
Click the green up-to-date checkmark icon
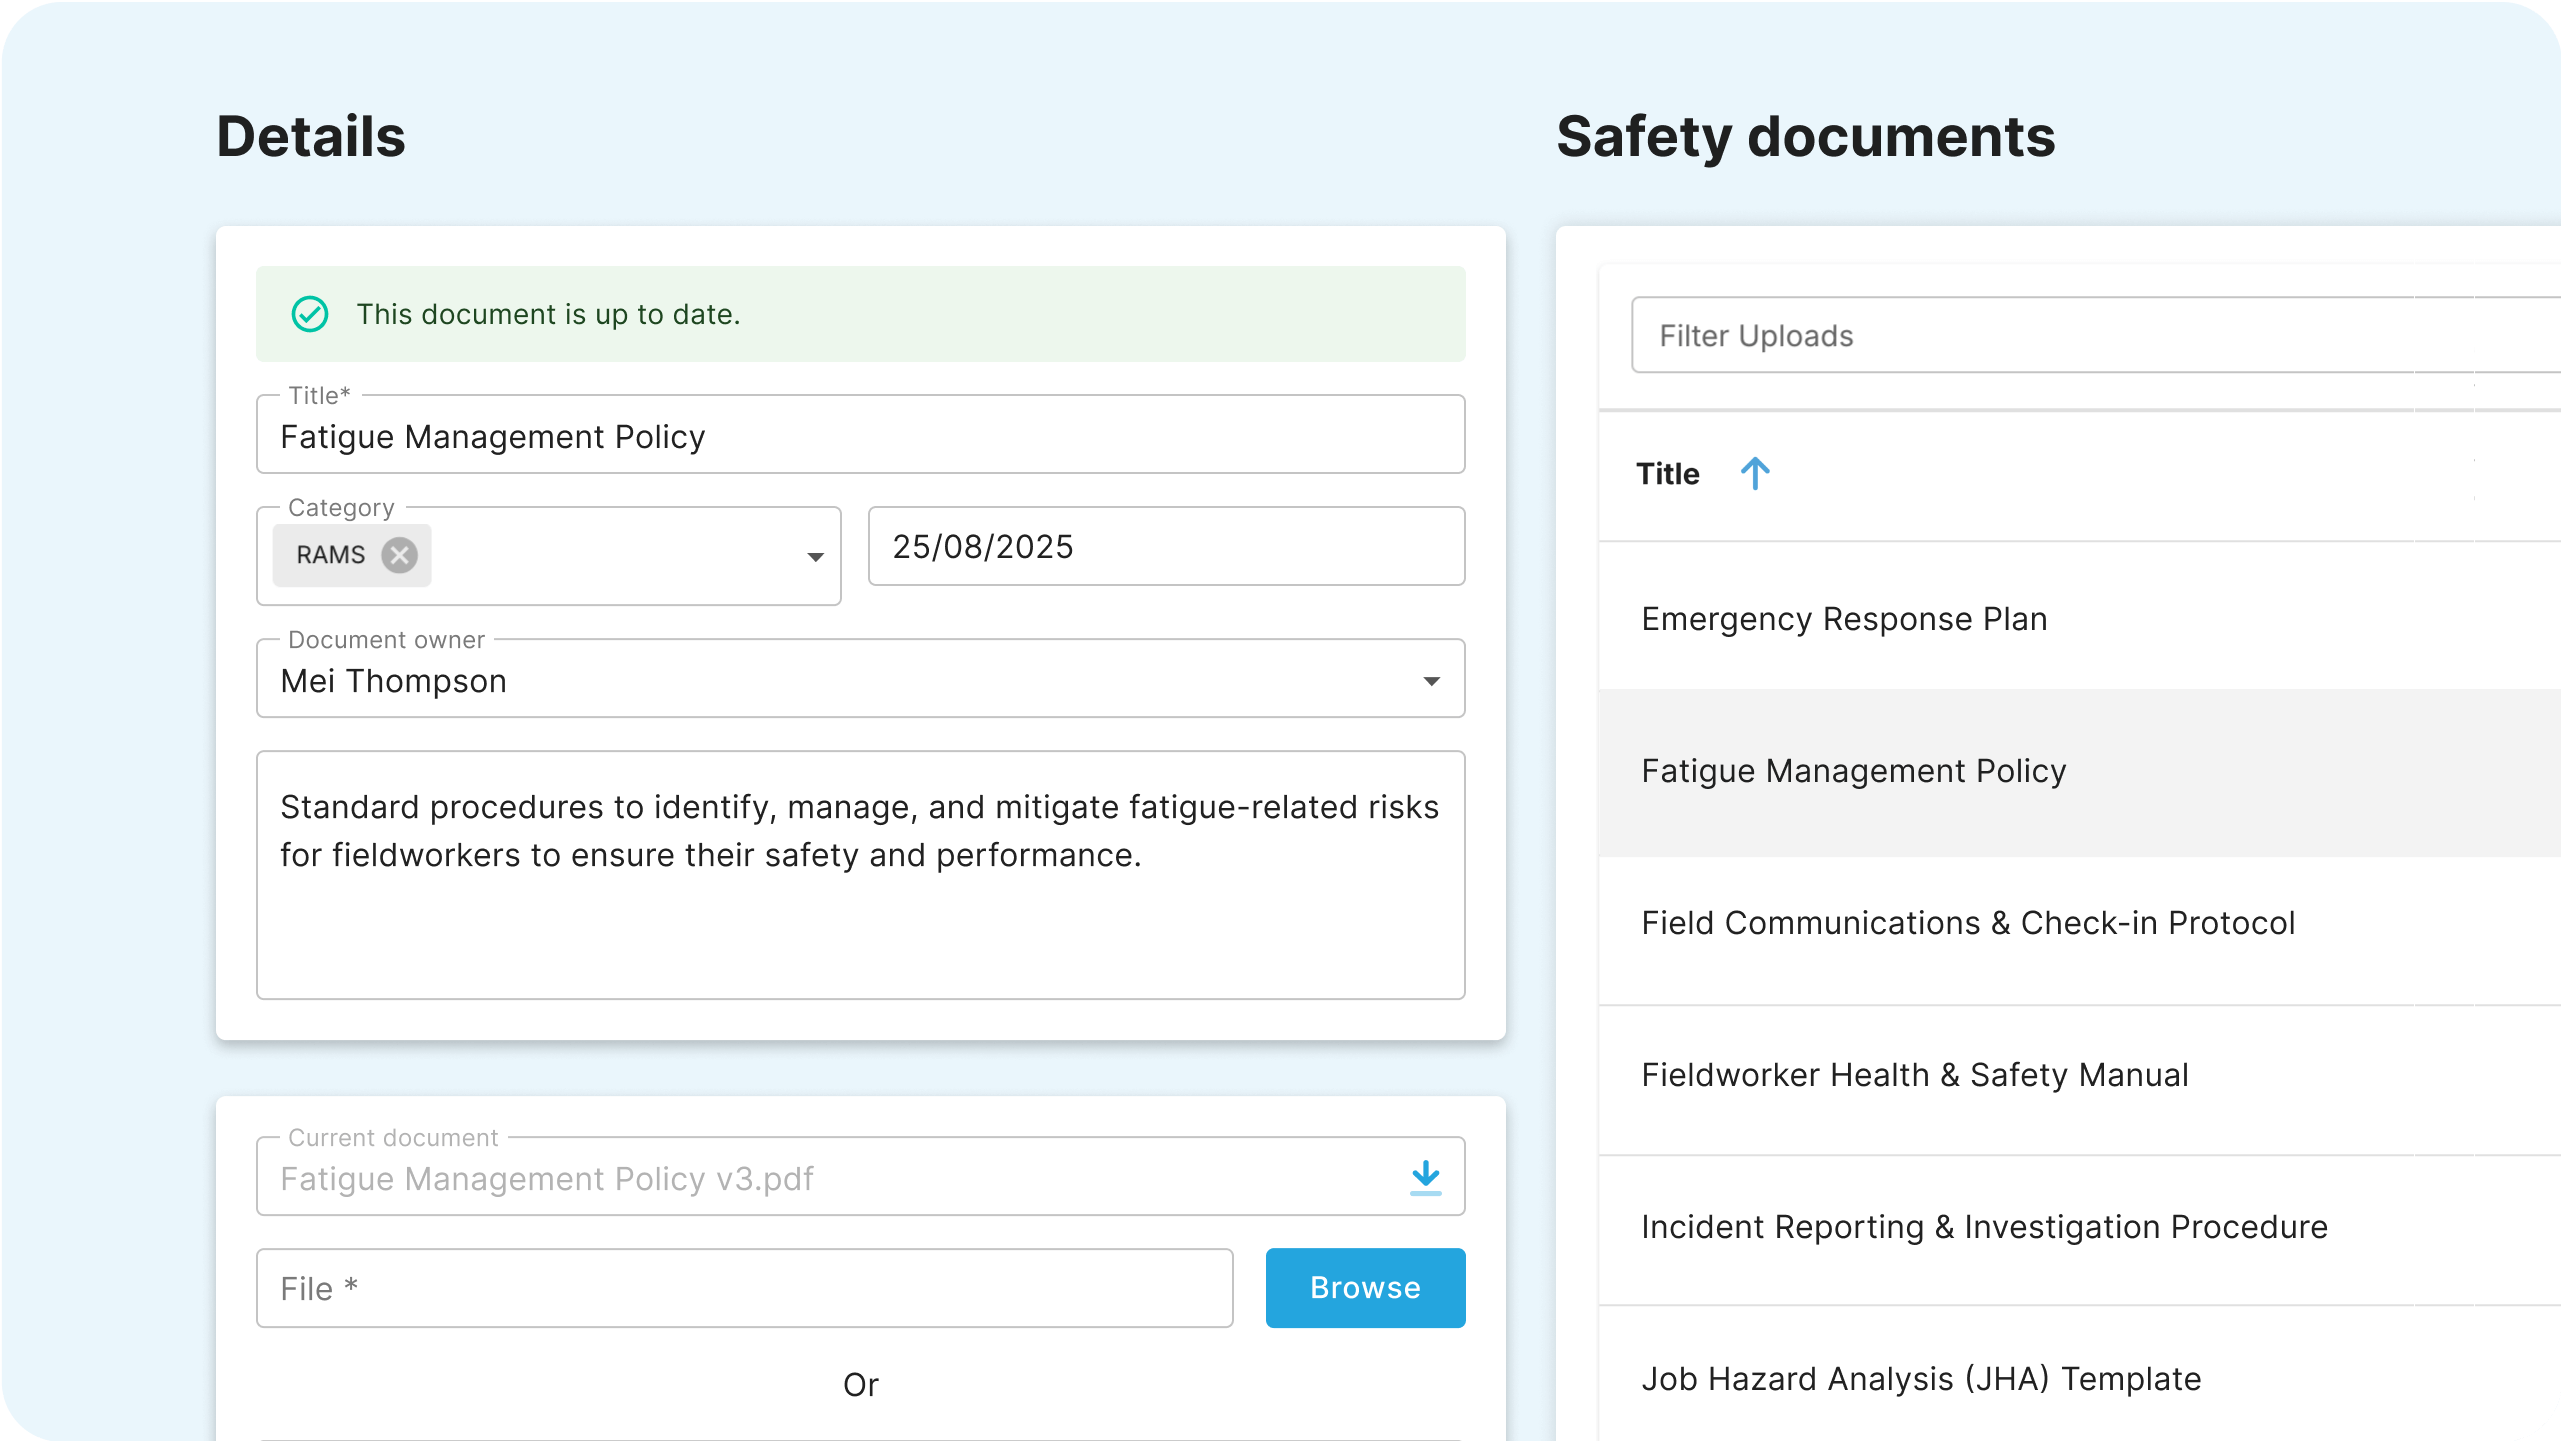tap(310, 314)
